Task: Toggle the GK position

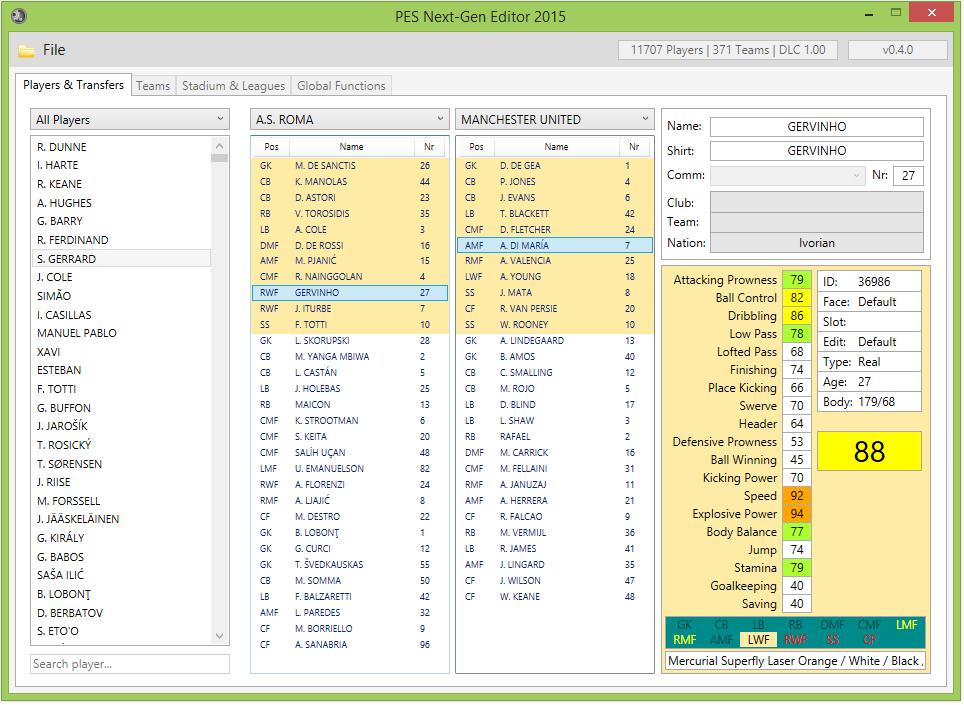Action: [684, 624]
